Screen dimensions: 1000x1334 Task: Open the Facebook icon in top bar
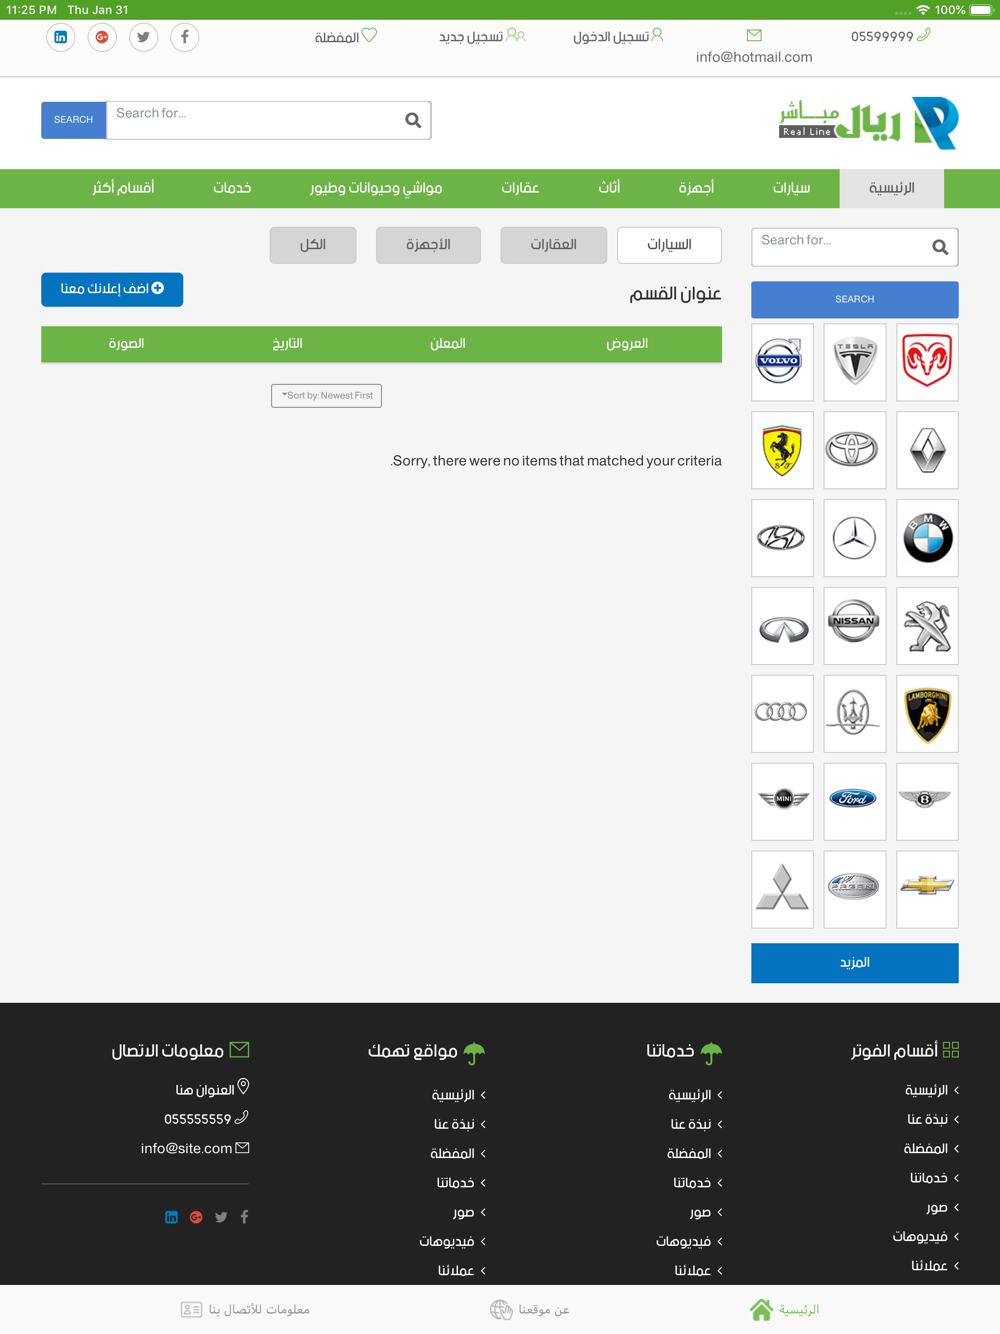(184, 38)
